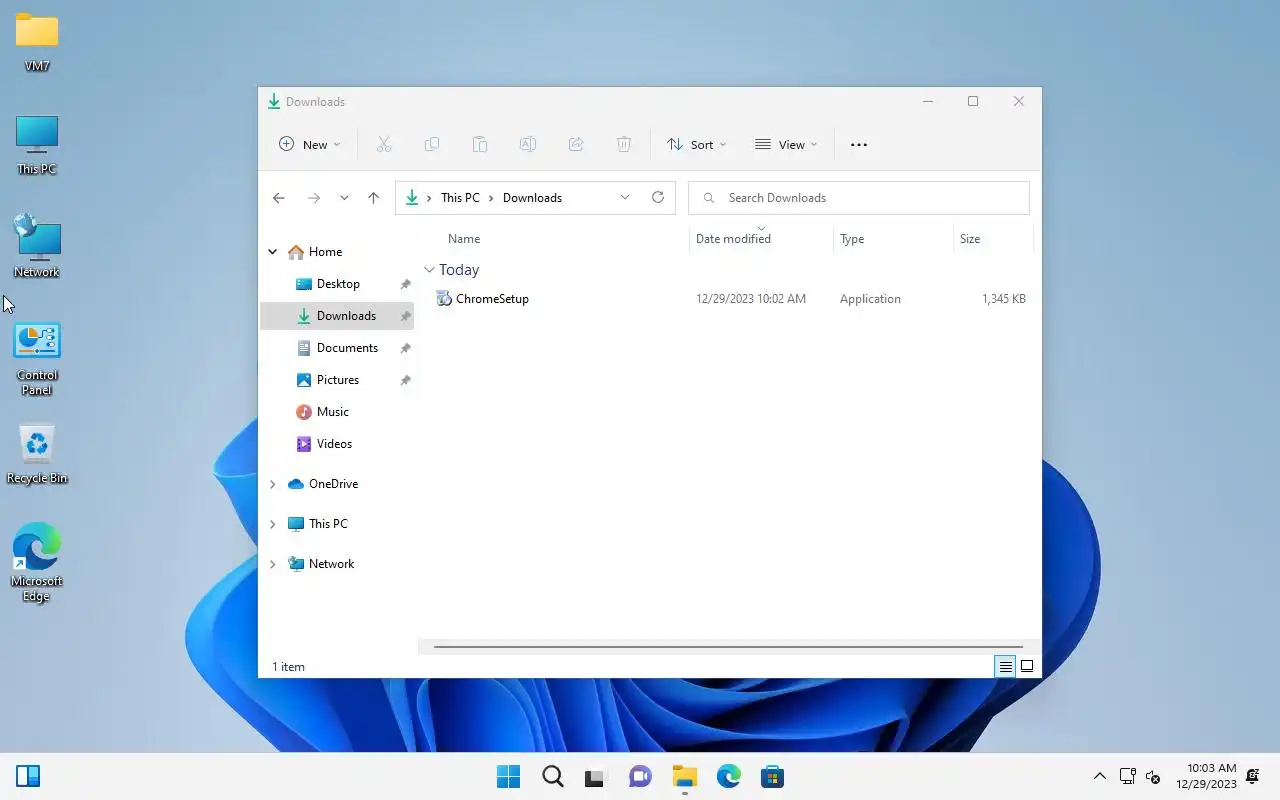Viewport: 1280px width, 800px height.
Task: Sort by Name column header
Action: tap(464, 239)
